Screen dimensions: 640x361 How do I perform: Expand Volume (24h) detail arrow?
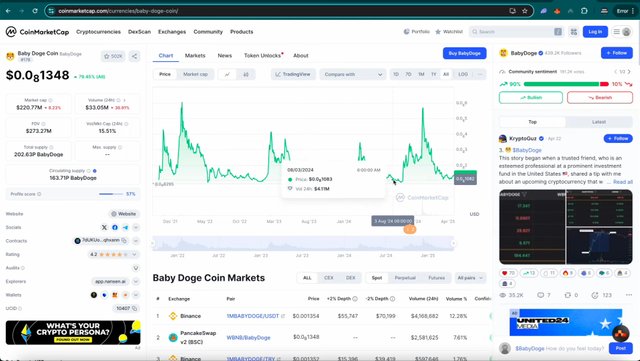(x=124, y=100)
